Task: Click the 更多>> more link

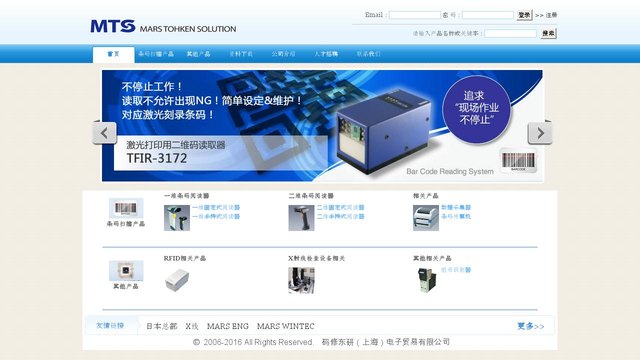Action: 531,326
